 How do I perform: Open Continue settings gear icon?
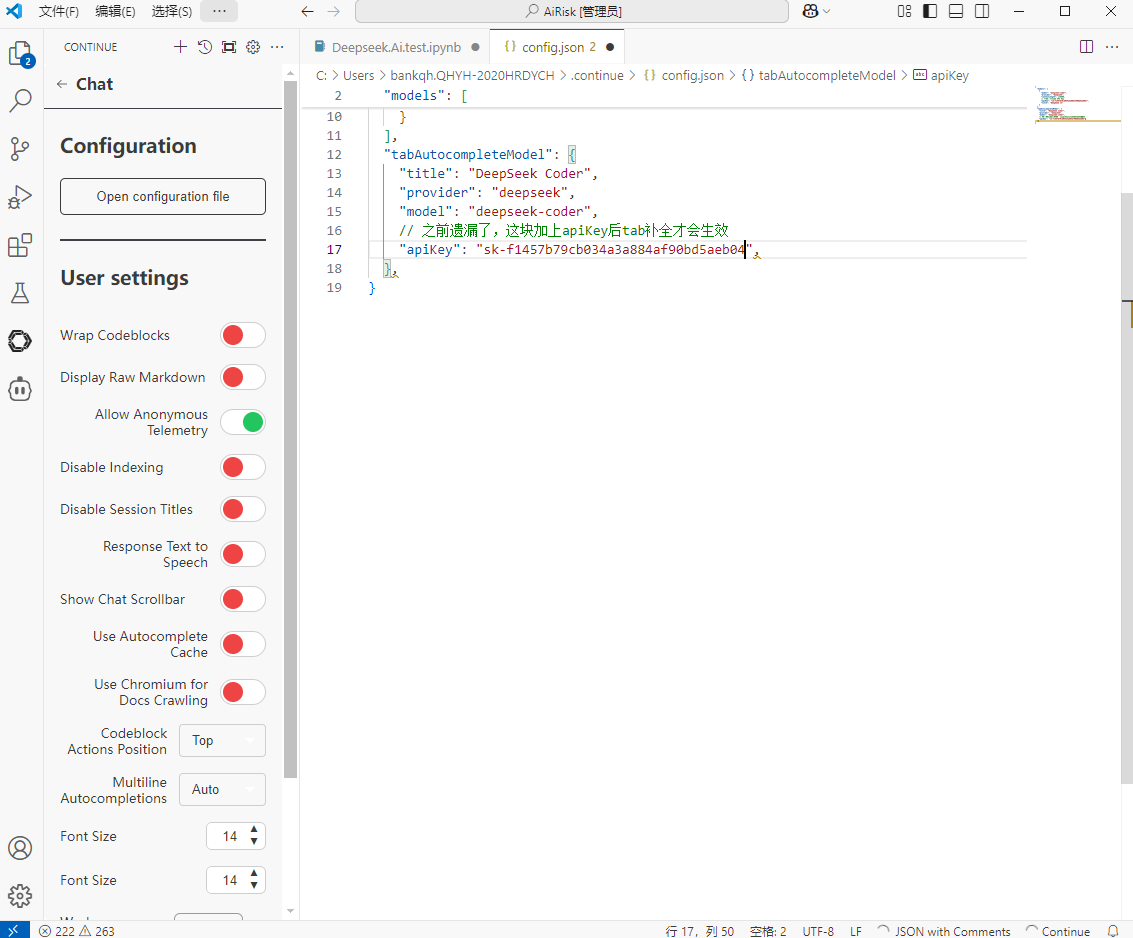pos(253,47)
